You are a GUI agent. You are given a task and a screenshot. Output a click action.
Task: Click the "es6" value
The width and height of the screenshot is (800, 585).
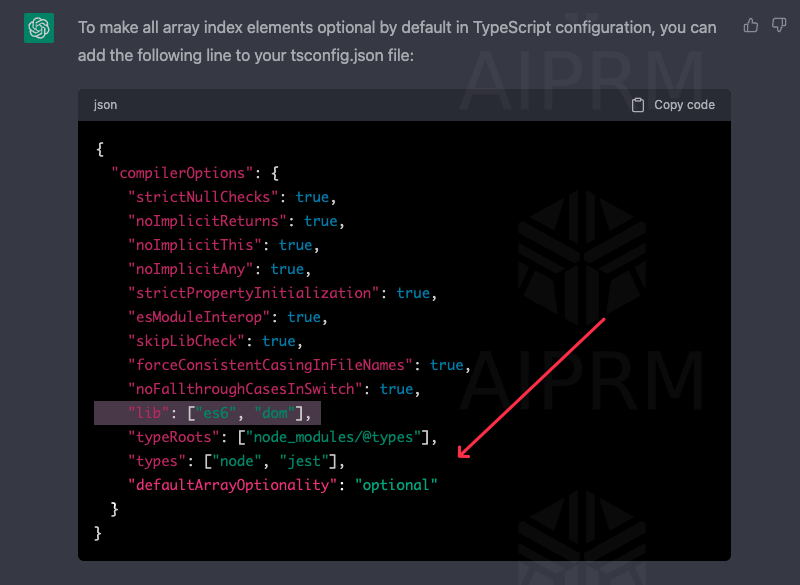point(216,413)
